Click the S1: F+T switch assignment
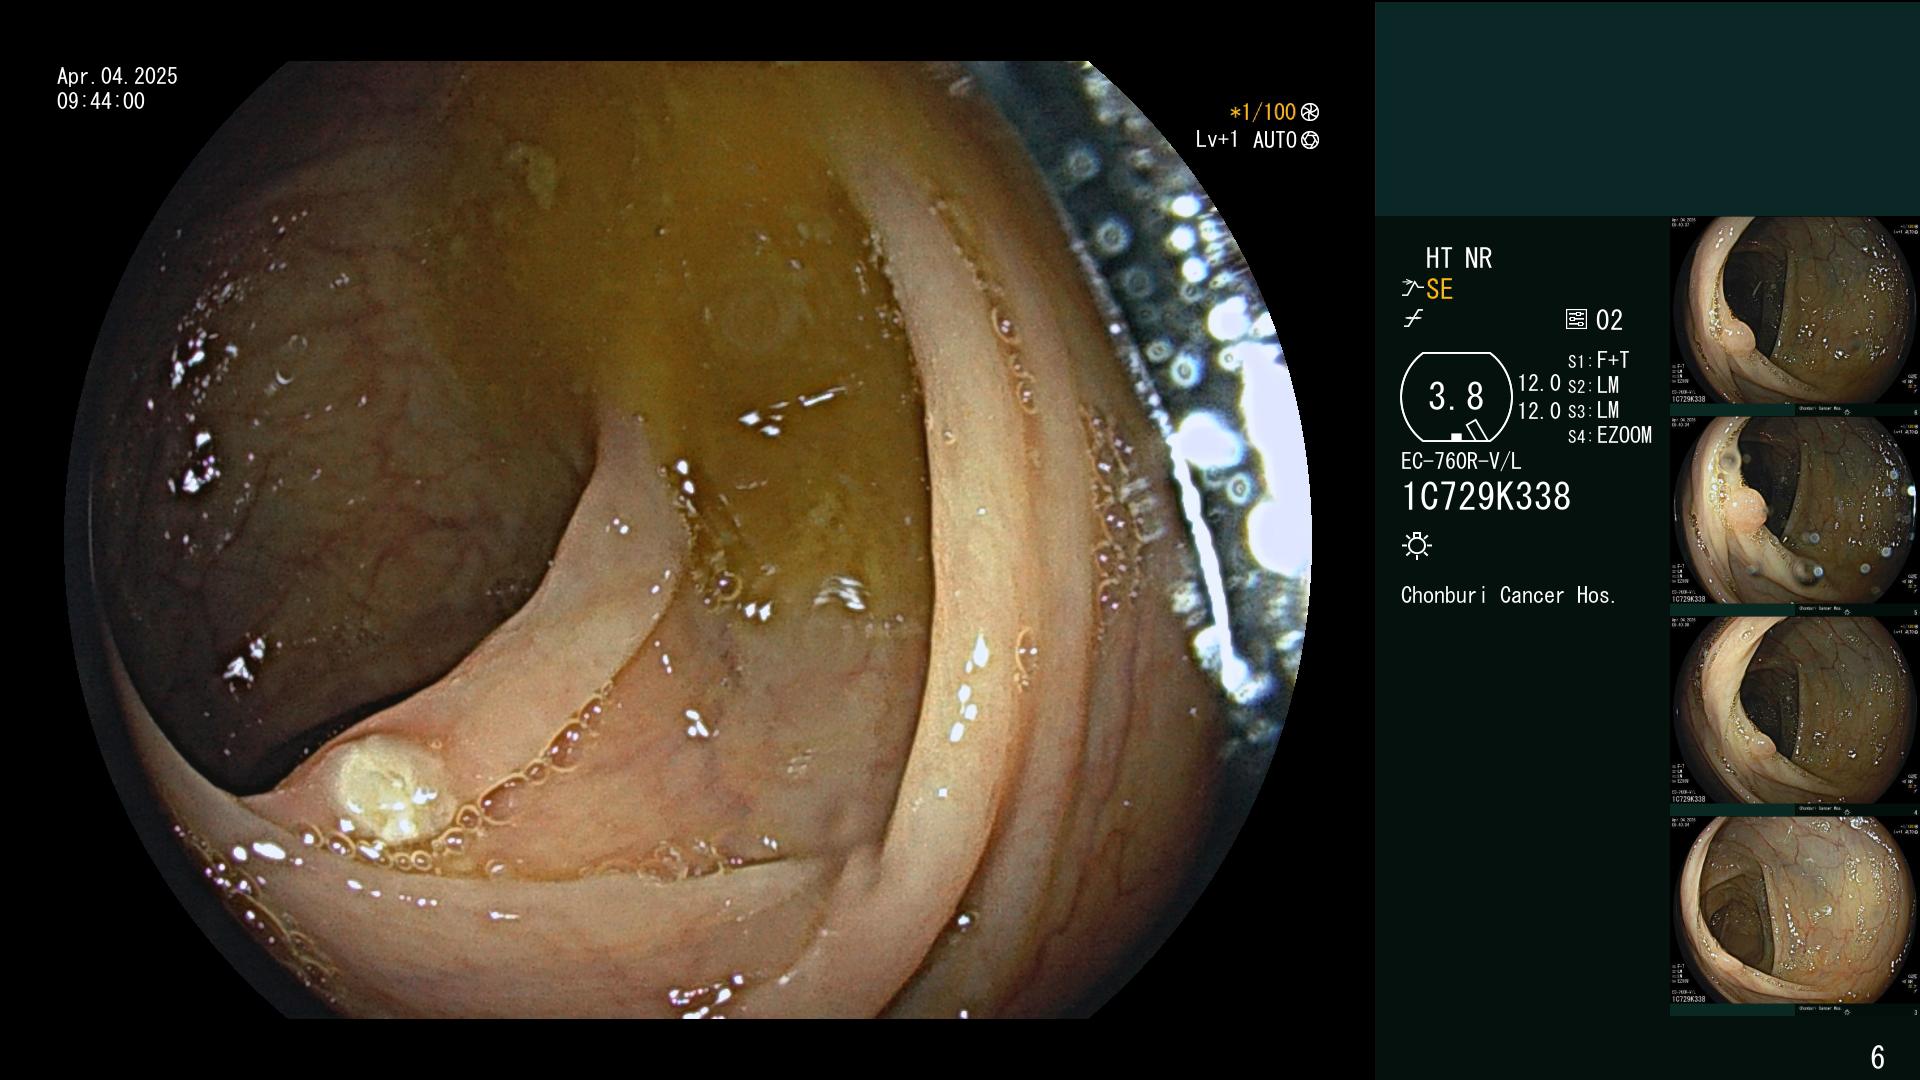The image size is (1920, 1080). point(1598,360)
